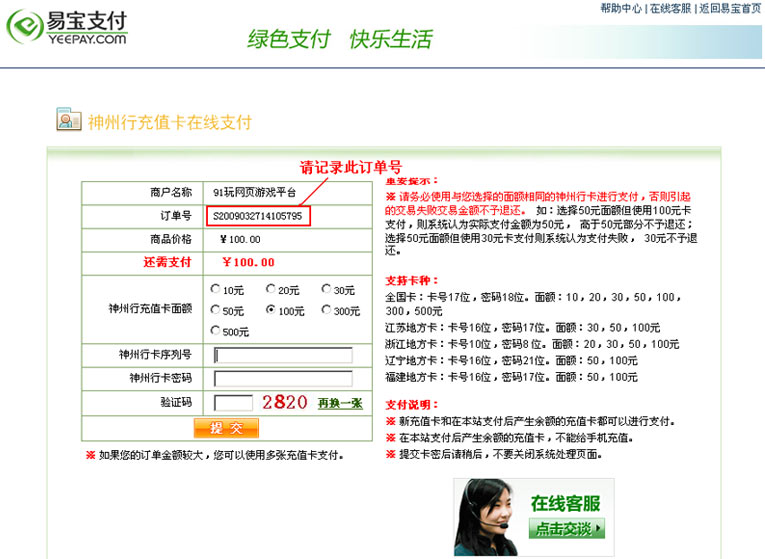Image resolution: width=765 pixels, height=559 pixels.
Task: Select the 100元 card value
Action: (x=270, y=310)
